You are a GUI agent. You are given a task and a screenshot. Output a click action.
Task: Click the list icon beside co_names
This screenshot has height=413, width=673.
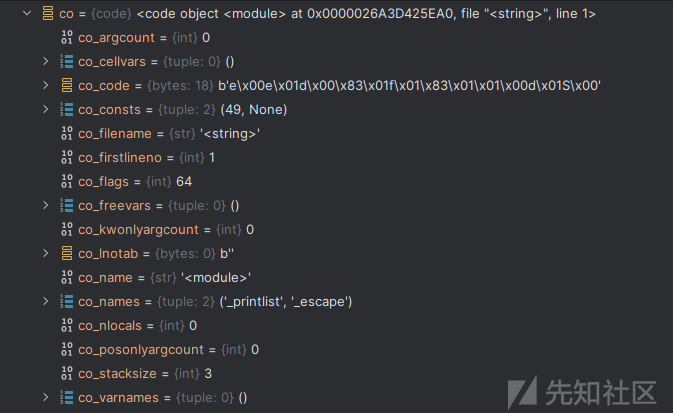[x=67, y=301]
